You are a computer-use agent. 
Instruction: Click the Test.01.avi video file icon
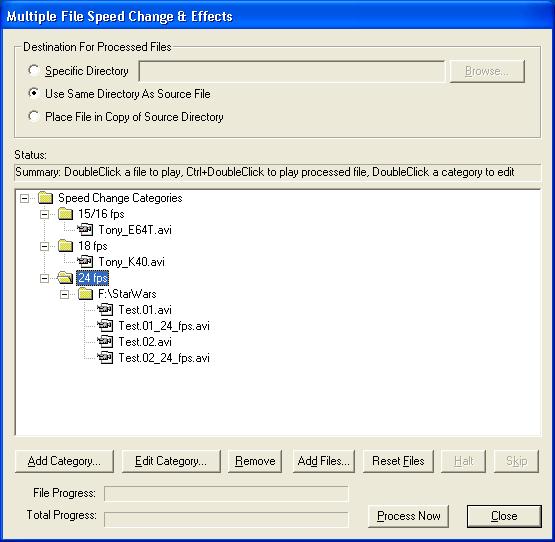click(105, 310)
